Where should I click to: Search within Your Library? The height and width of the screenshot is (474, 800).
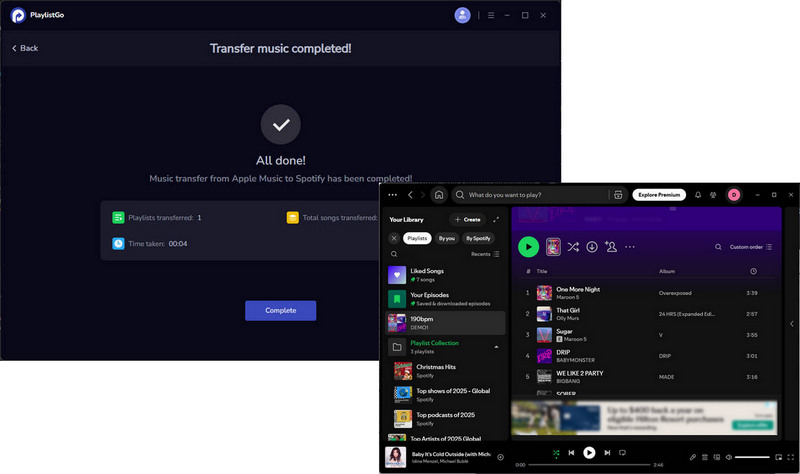[x=394, y=254]
